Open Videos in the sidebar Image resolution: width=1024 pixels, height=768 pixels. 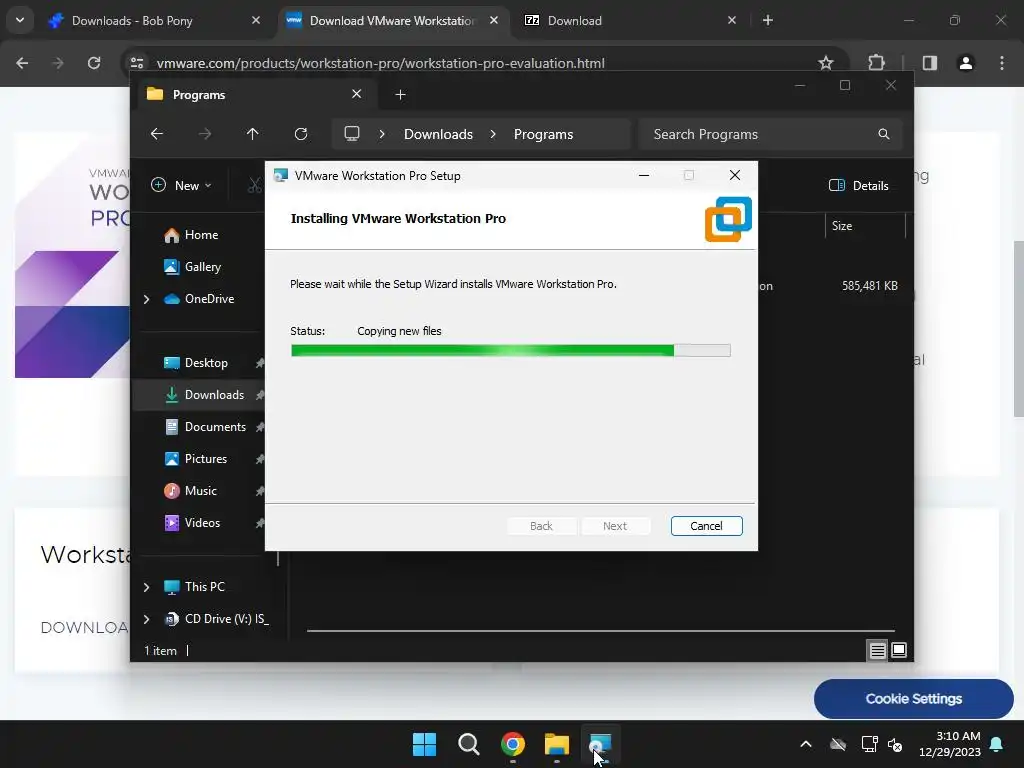(202, 523)
